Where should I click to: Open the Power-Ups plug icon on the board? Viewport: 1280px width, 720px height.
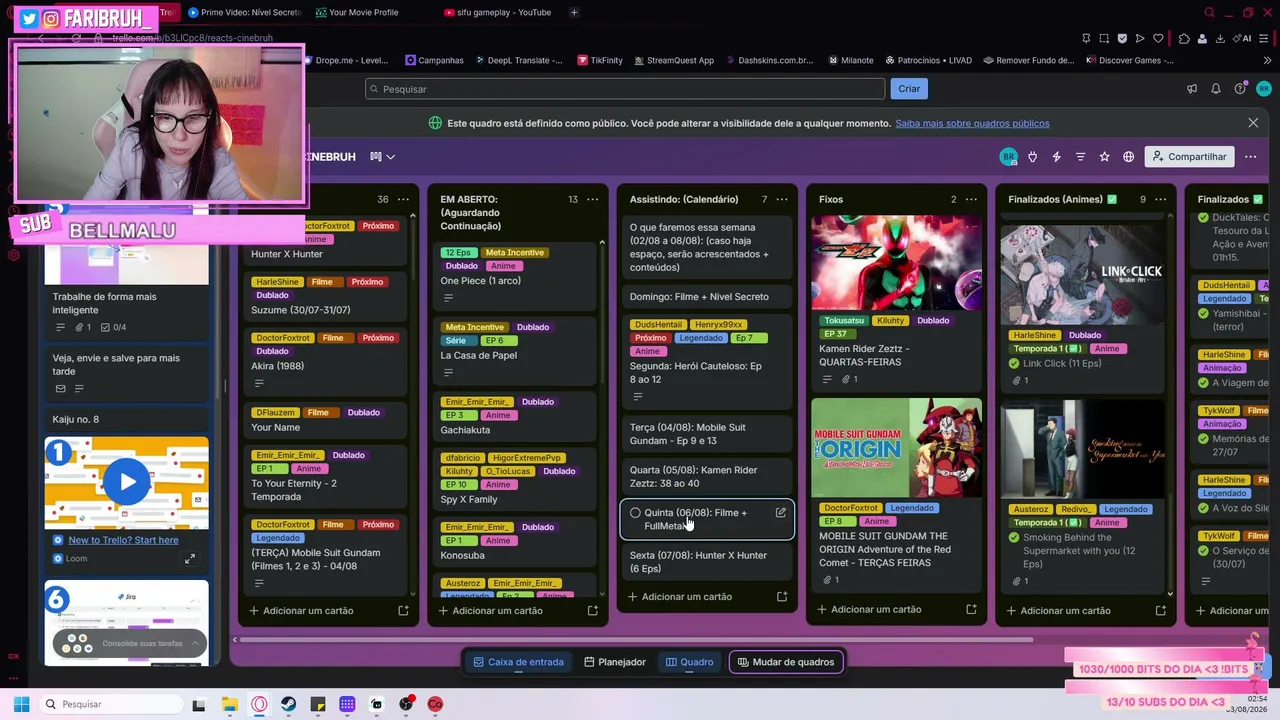click(1032, 157)
